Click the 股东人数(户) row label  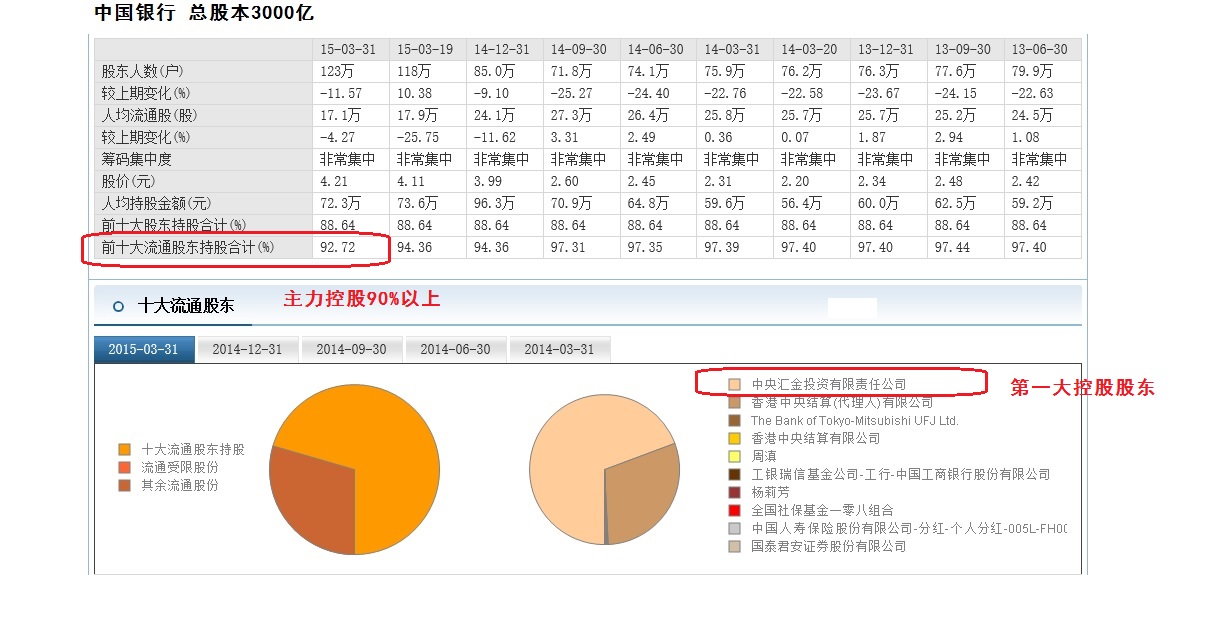coord(143,71)
